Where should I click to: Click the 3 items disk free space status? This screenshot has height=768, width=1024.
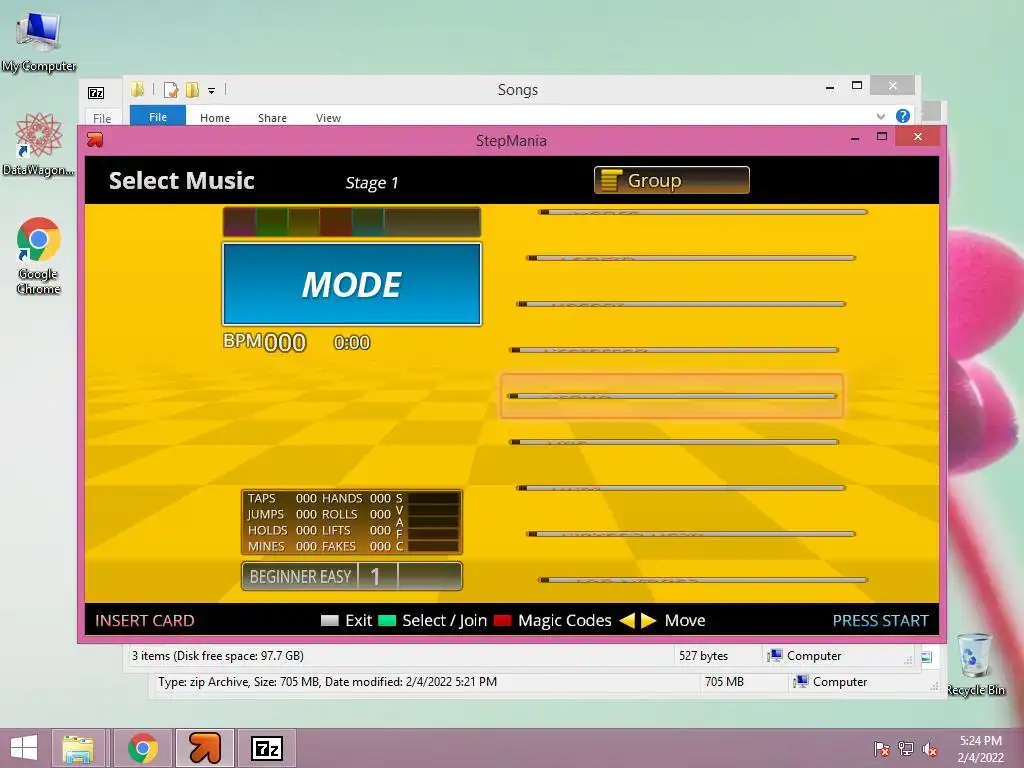tap(217, 656)
